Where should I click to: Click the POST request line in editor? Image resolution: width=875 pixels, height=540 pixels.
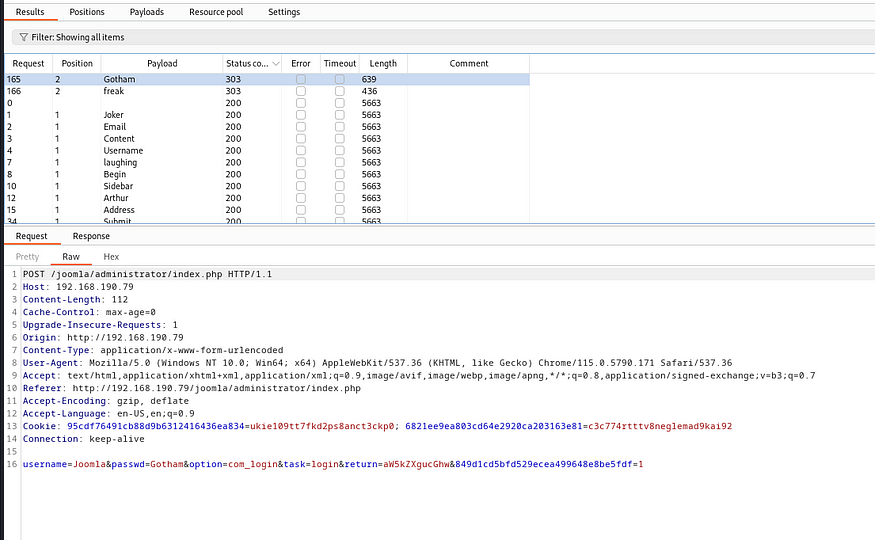pos(147,274)
